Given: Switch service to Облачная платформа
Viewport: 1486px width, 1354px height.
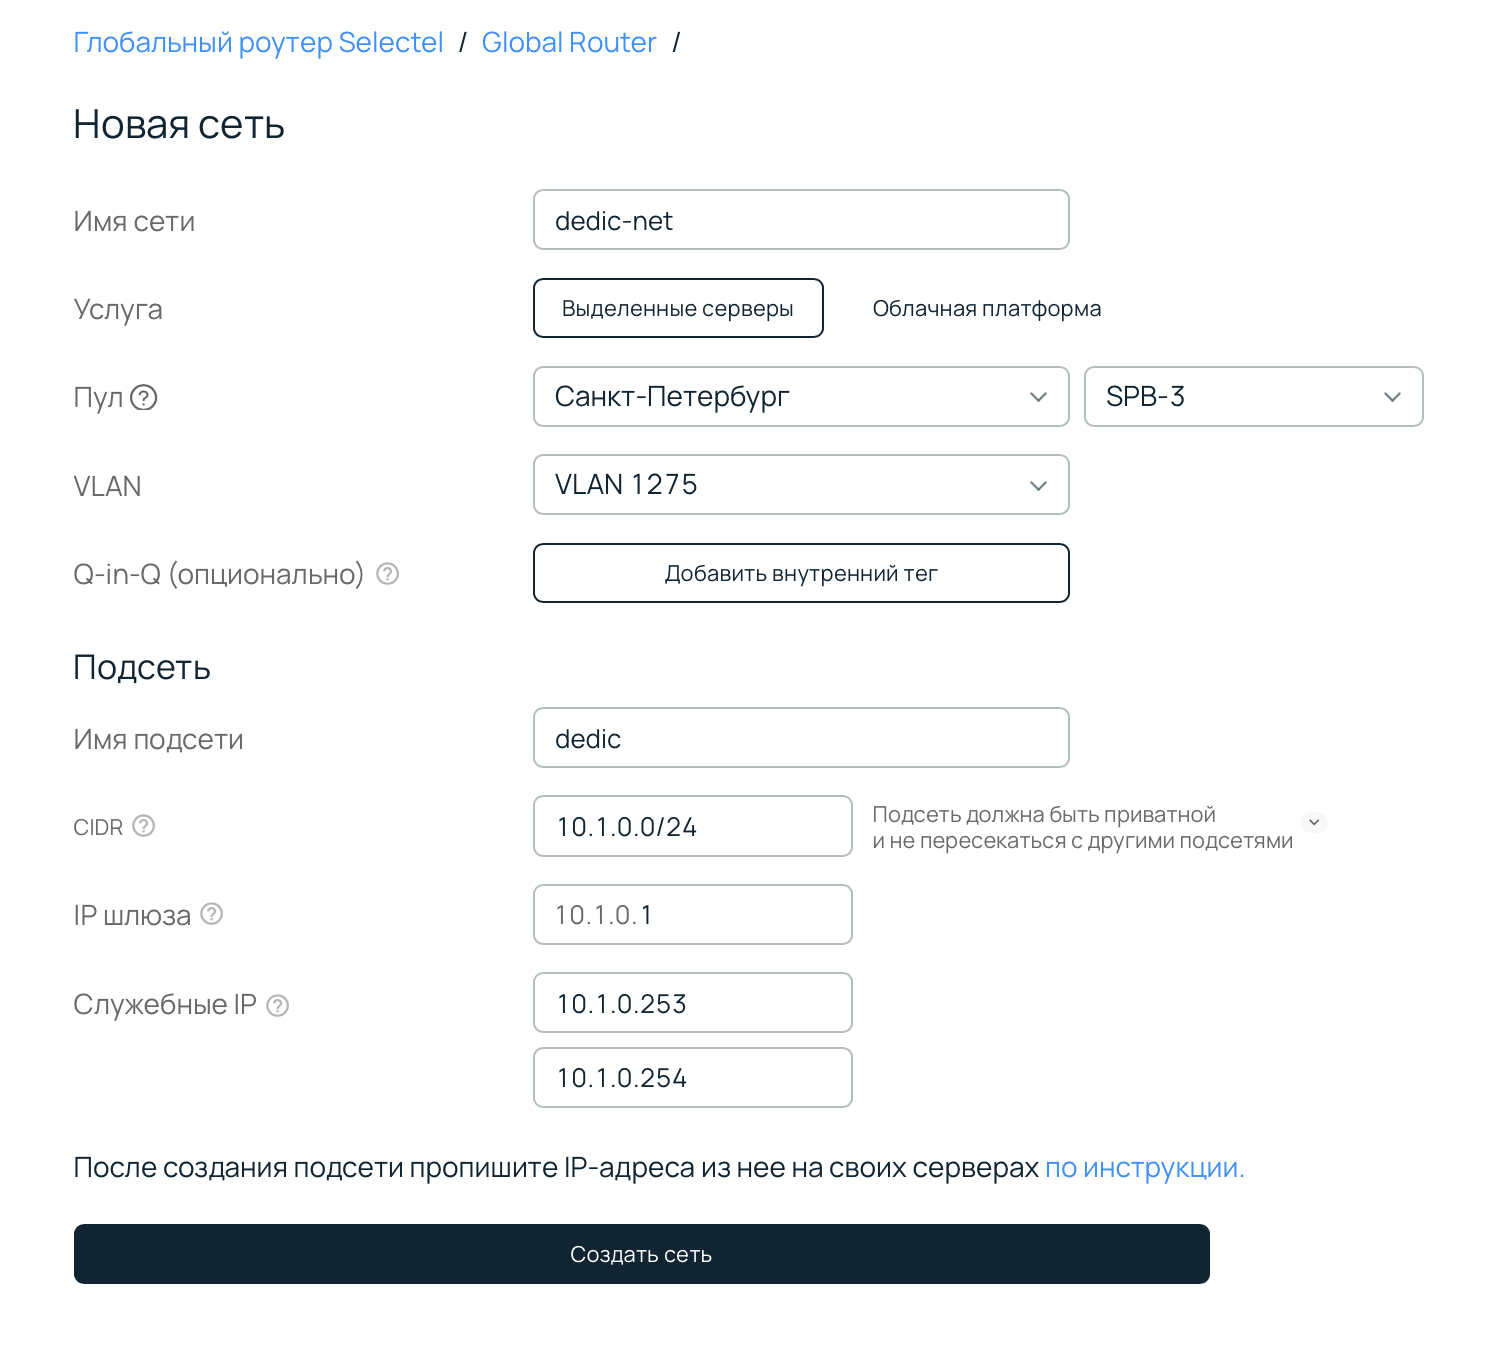Looking at the screenshot, I should 987,308.
